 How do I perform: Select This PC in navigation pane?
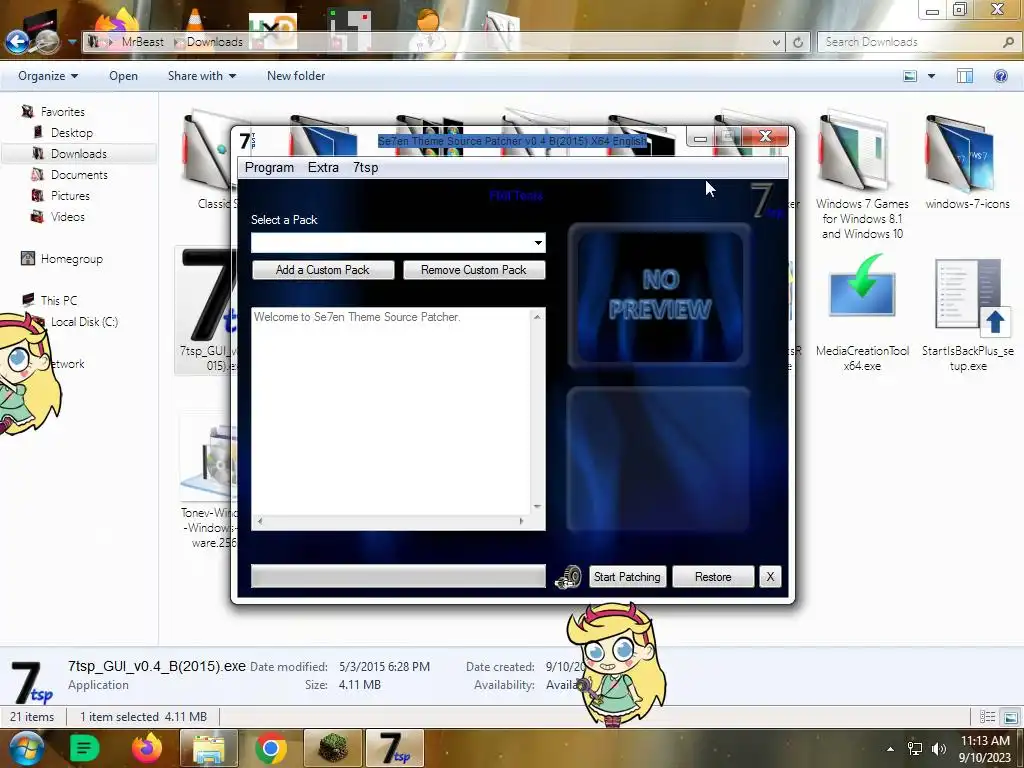59,300
